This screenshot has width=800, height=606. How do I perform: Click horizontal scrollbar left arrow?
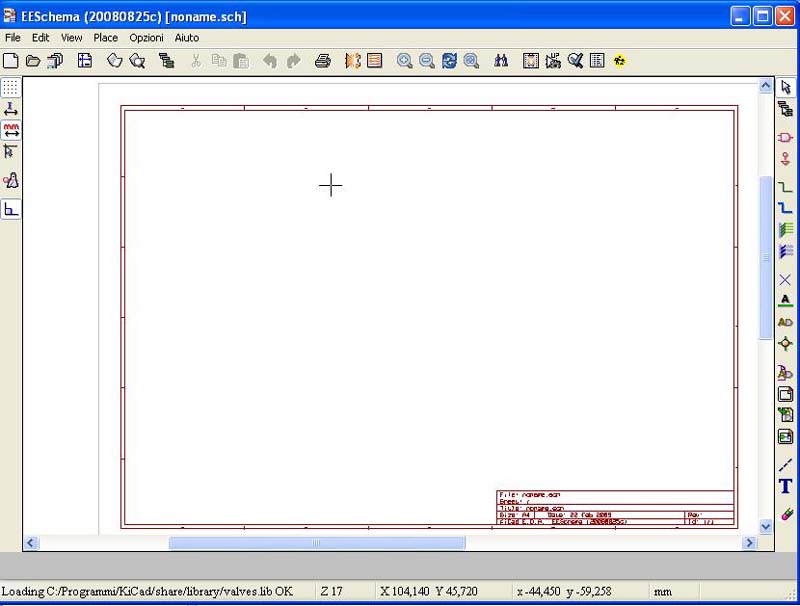click(x=31, y=543)
